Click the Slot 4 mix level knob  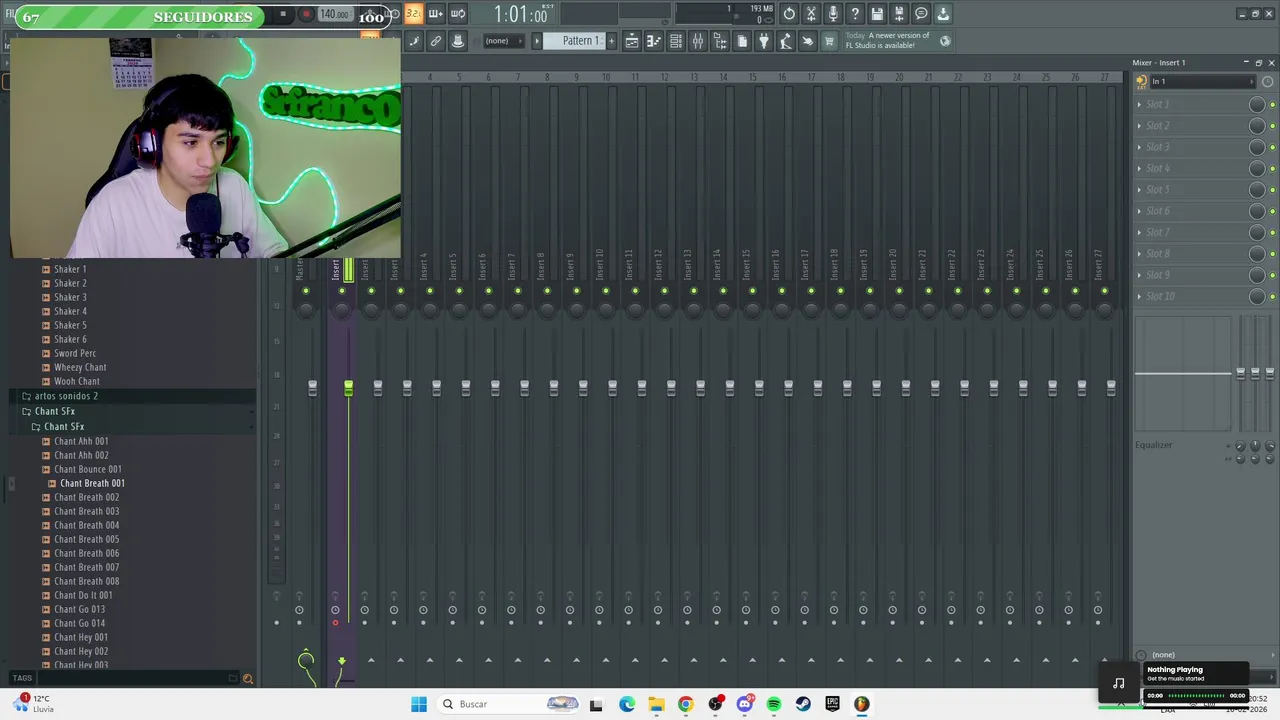pyautogui.click(x=1257, y=168)
